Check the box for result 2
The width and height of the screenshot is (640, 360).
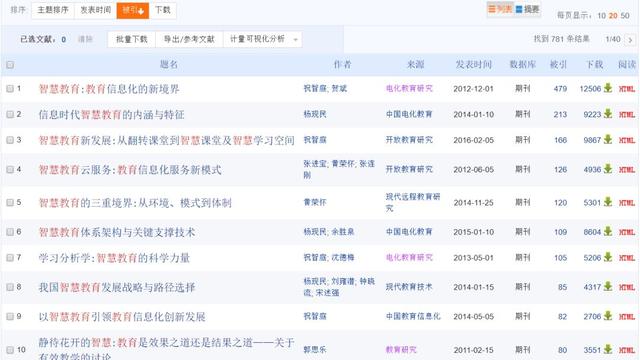(10, 114)
